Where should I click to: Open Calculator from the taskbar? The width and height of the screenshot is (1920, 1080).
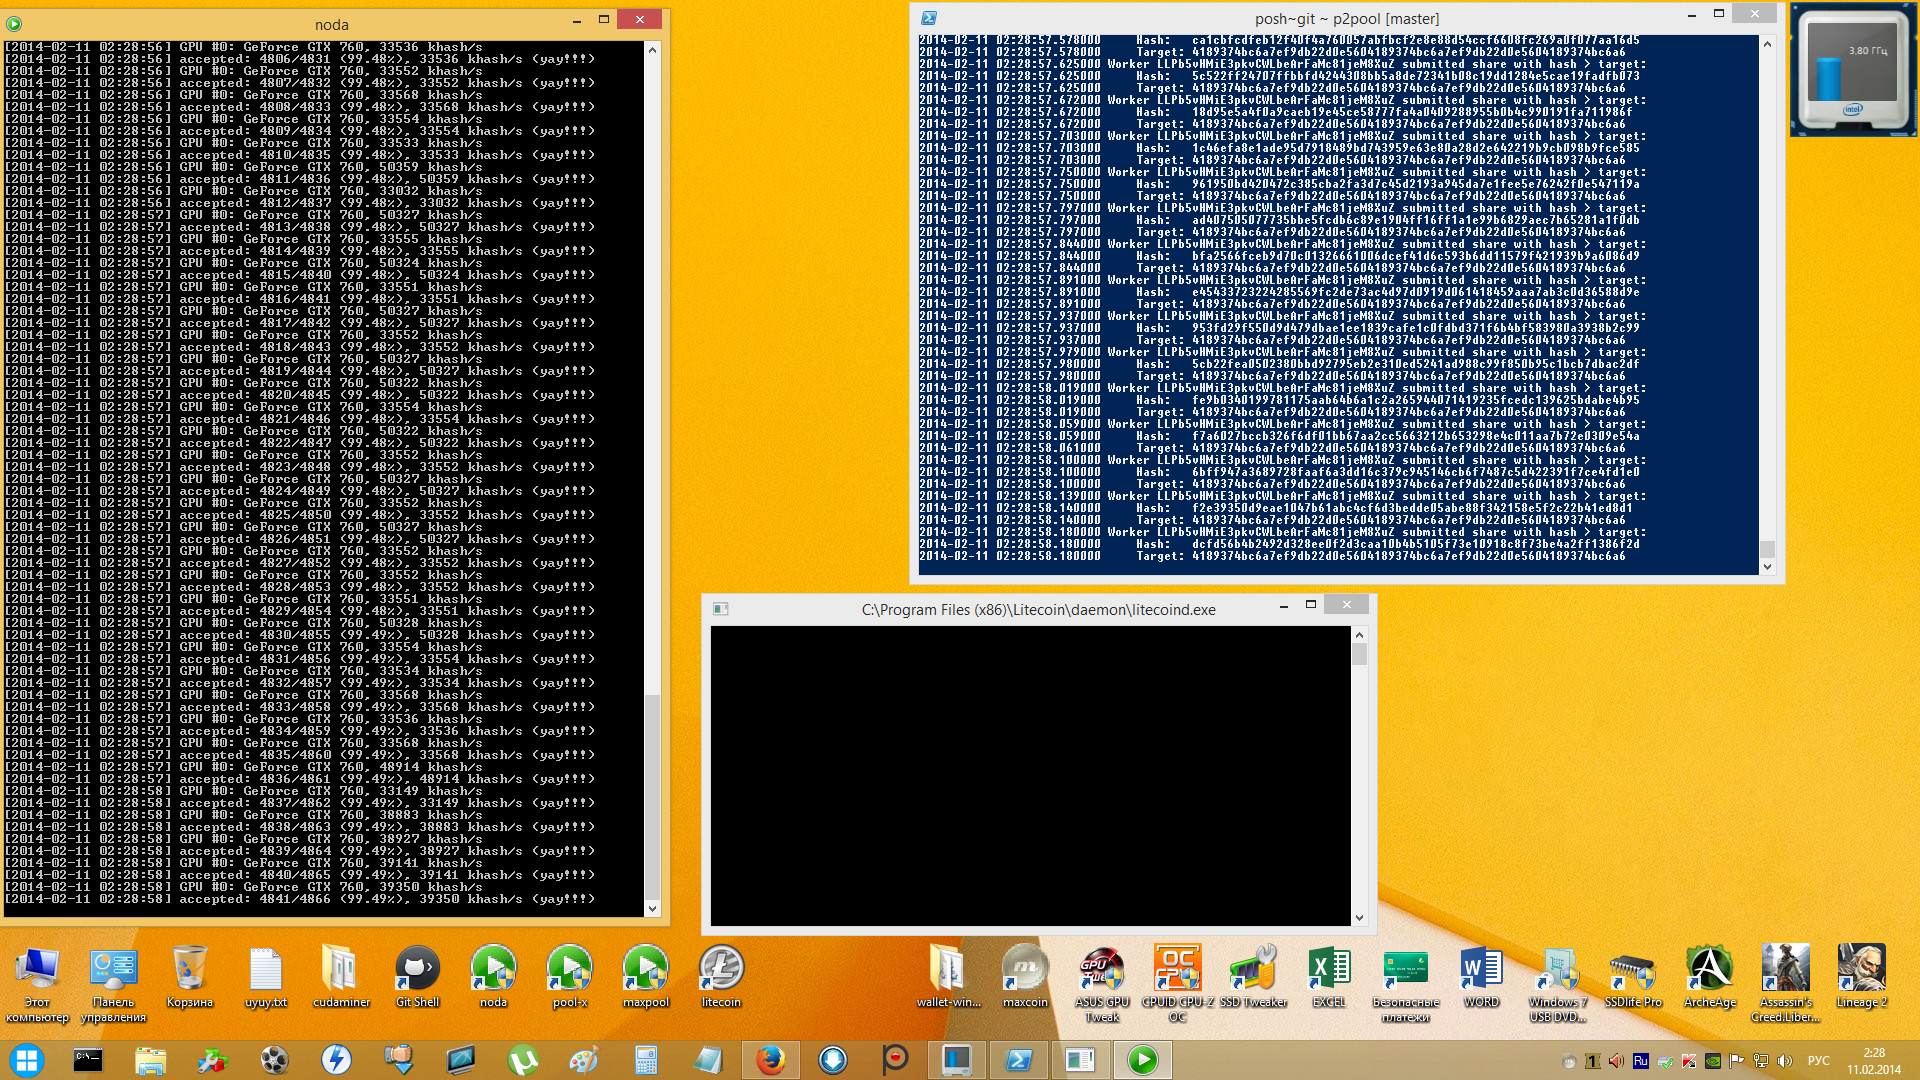coord(646,1060)
